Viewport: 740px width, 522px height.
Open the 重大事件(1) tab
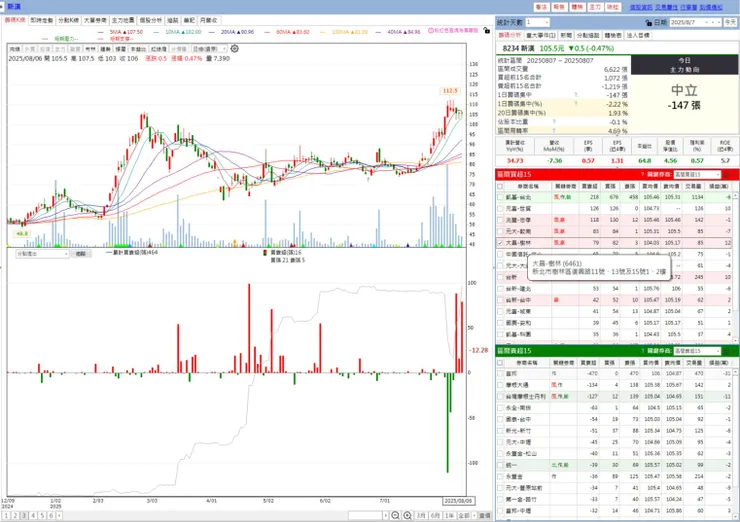click(541, 35)
